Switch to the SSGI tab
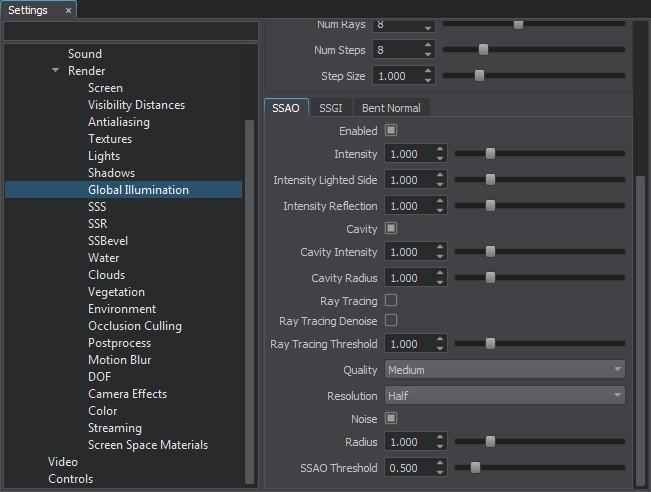The image size is (651, 492). click(x=330, y=108)
